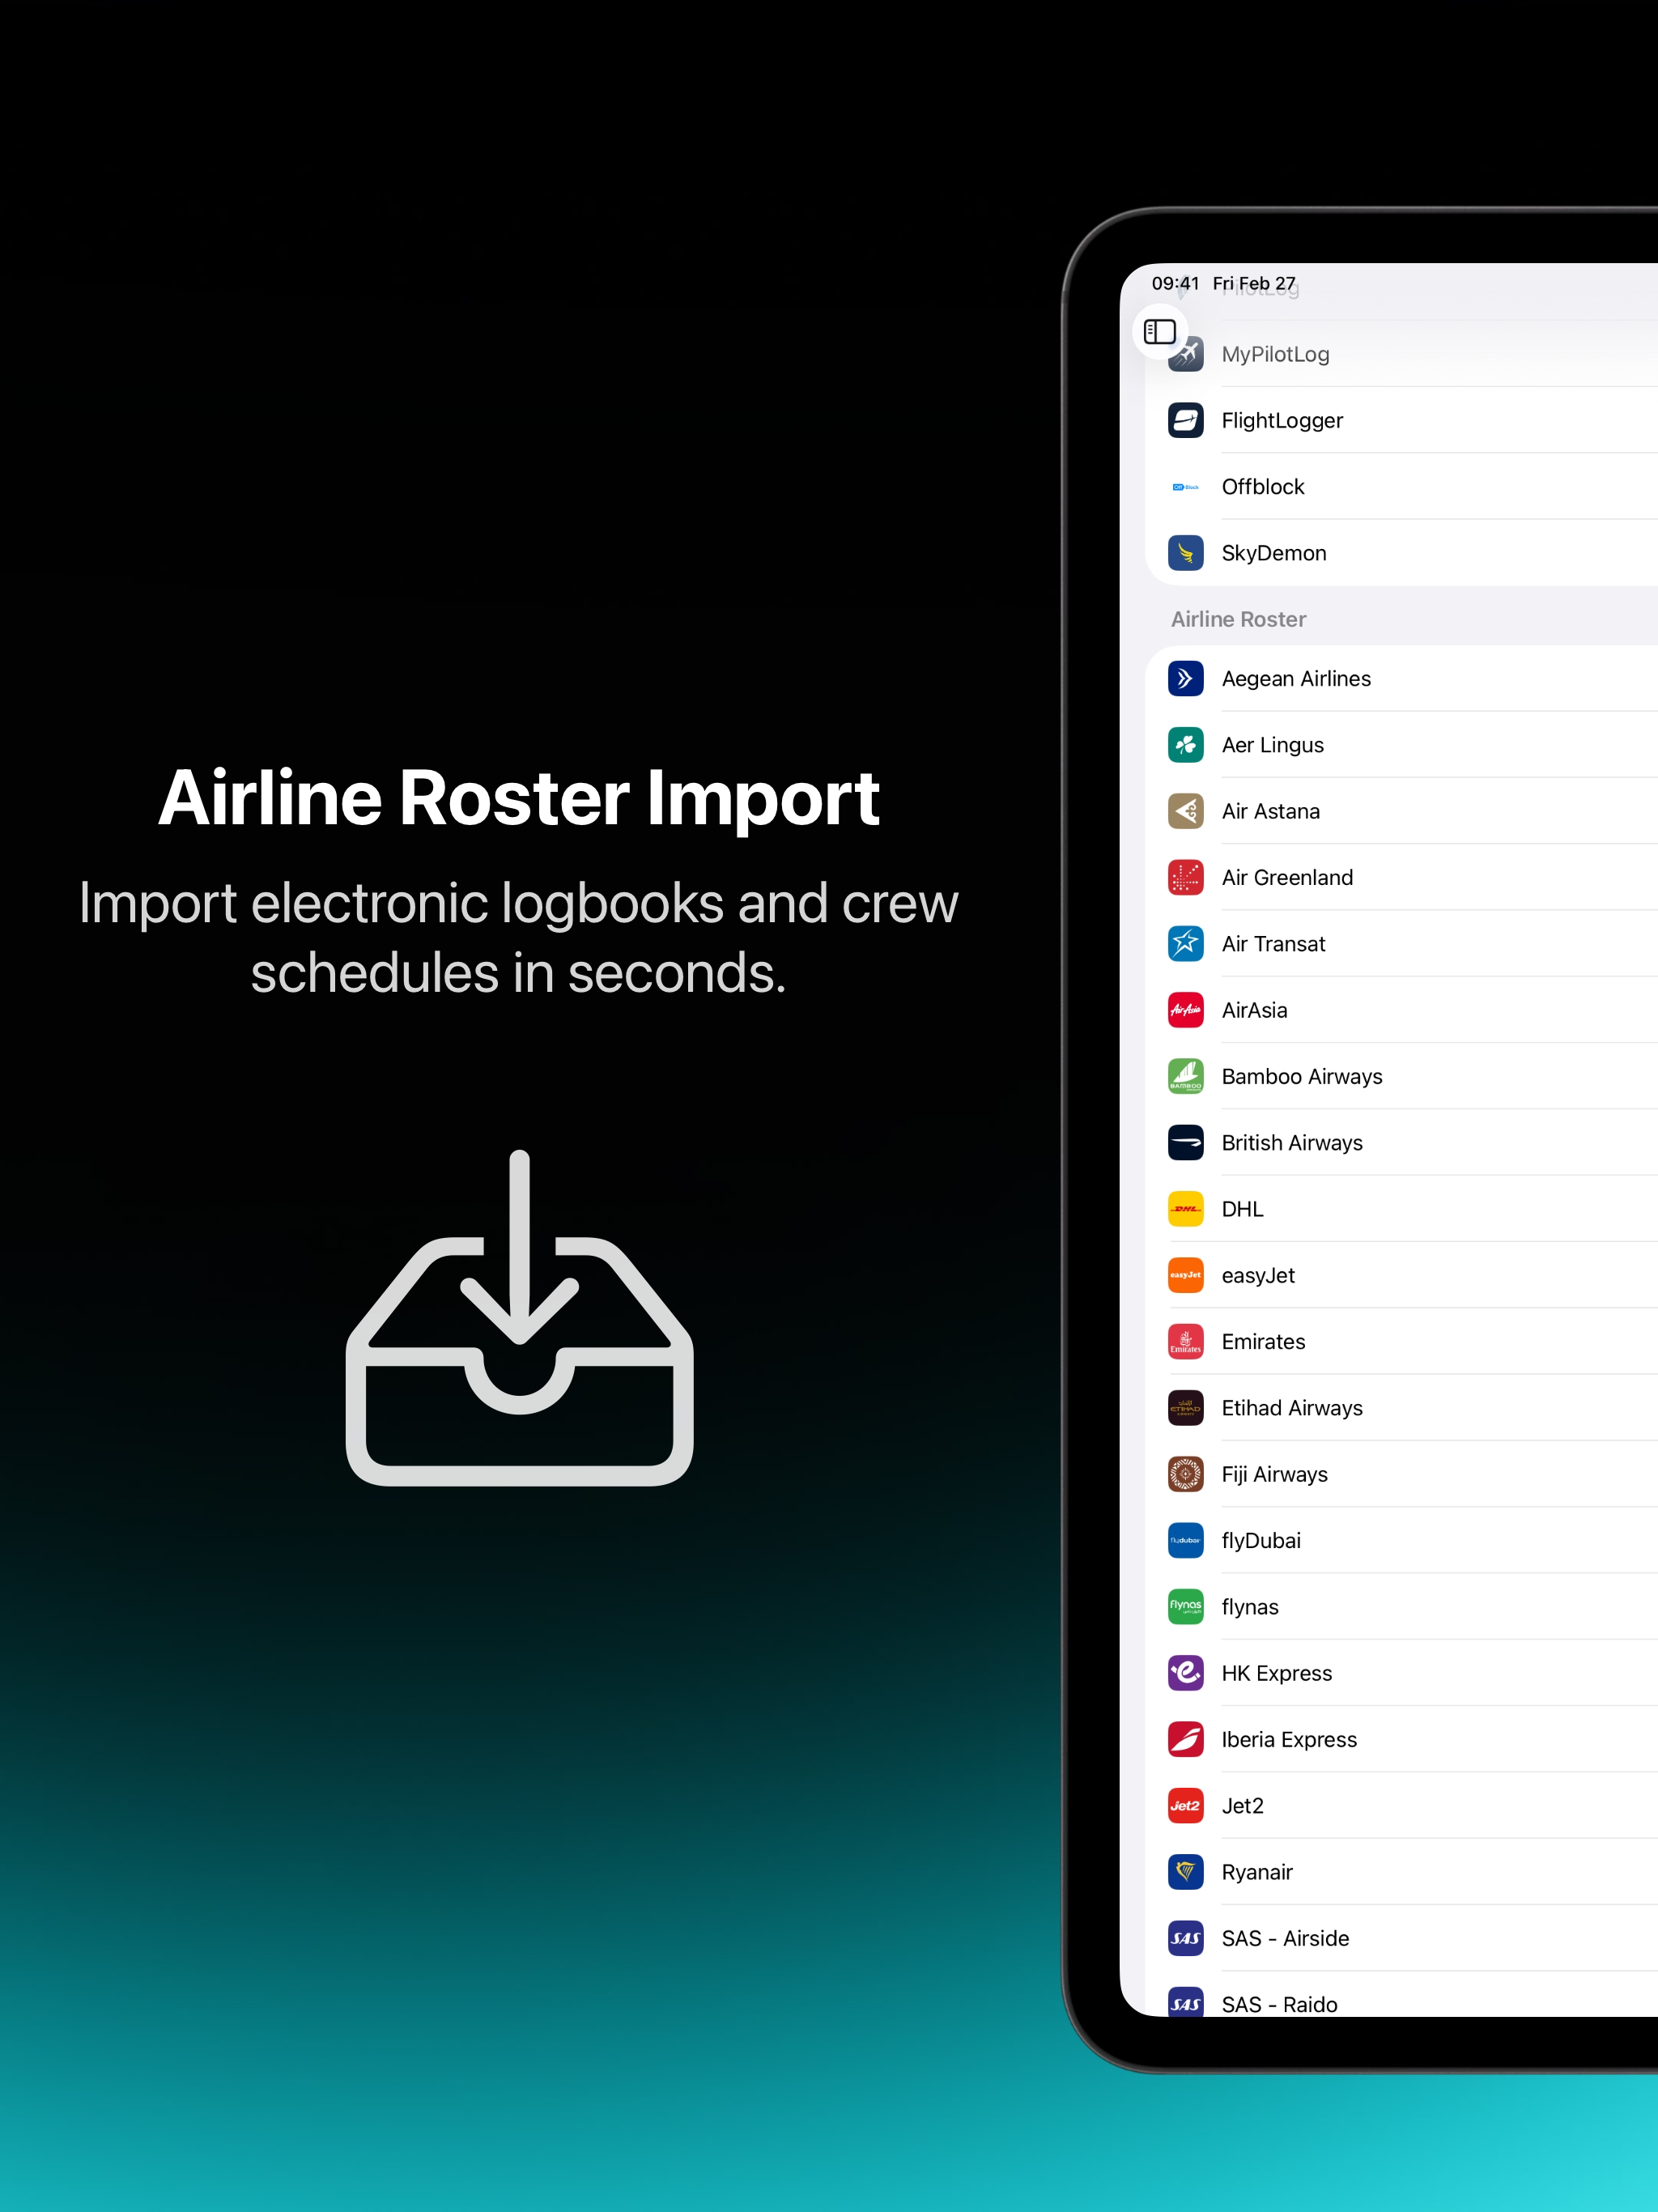Tap the FlightLogger icon
This screenshot has height=2212, width=1658.
1186,420
